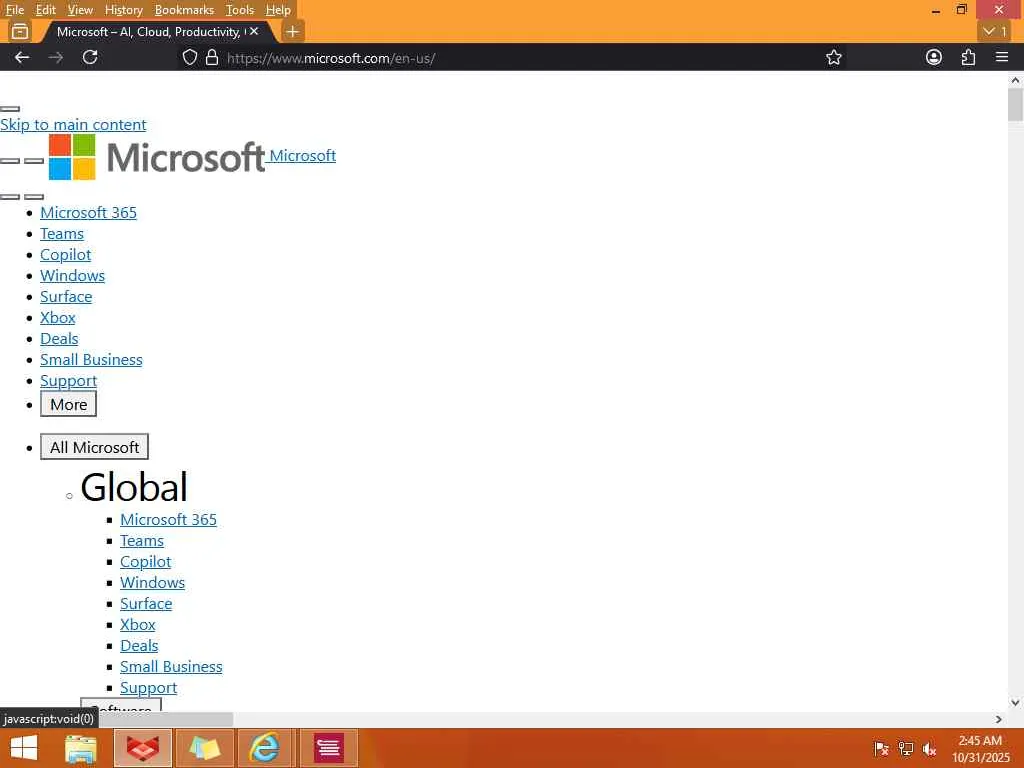
Task: Open Microsoft 365 under Global
Action: click(x=168, y=520)
